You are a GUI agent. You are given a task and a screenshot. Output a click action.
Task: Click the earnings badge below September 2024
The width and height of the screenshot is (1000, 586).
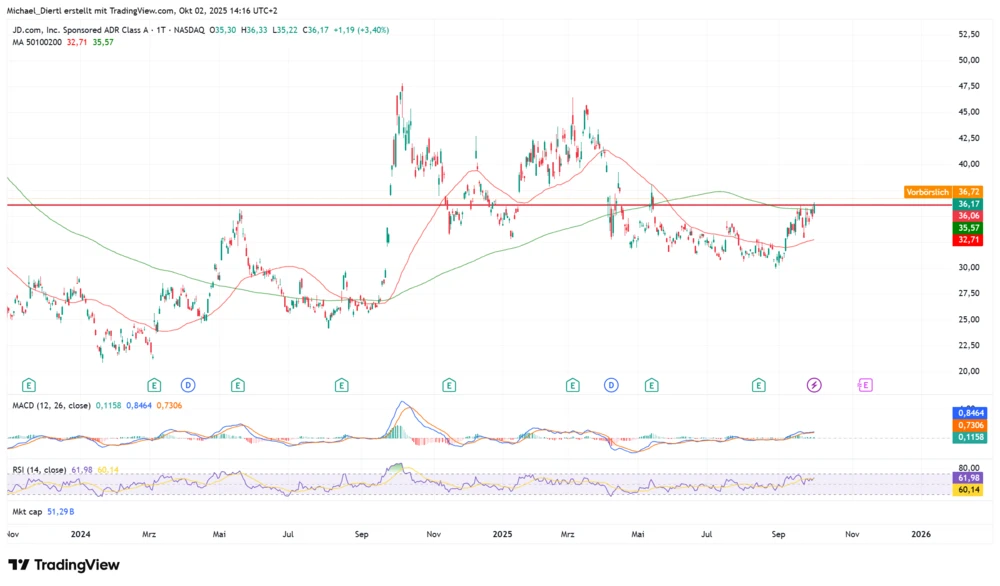(x=341, y=384)
